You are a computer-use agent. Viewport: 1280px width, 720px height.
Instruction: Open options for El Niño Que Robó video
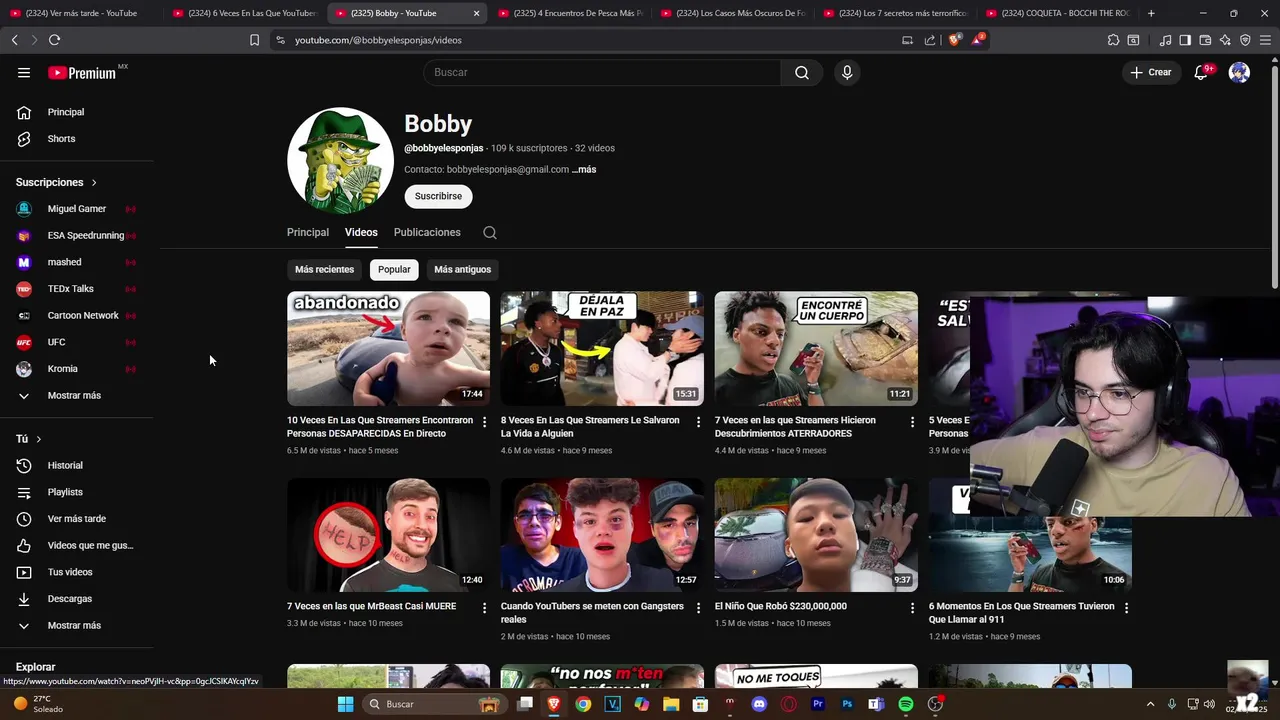[912, 608]
